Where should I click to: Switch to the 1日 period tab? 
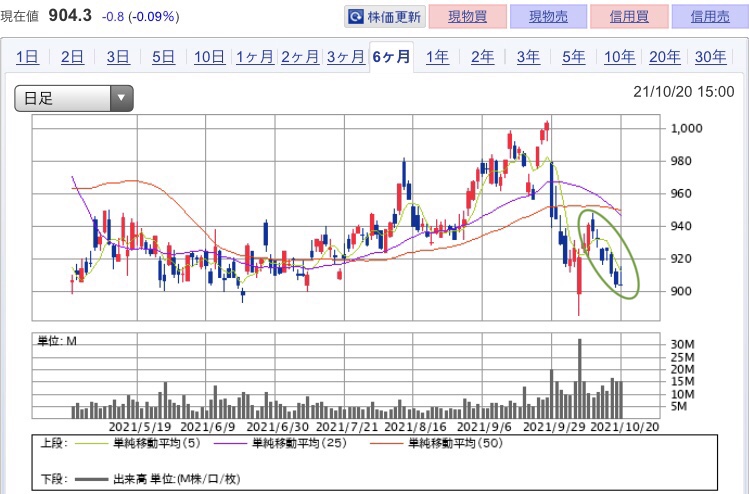[27, 57]
